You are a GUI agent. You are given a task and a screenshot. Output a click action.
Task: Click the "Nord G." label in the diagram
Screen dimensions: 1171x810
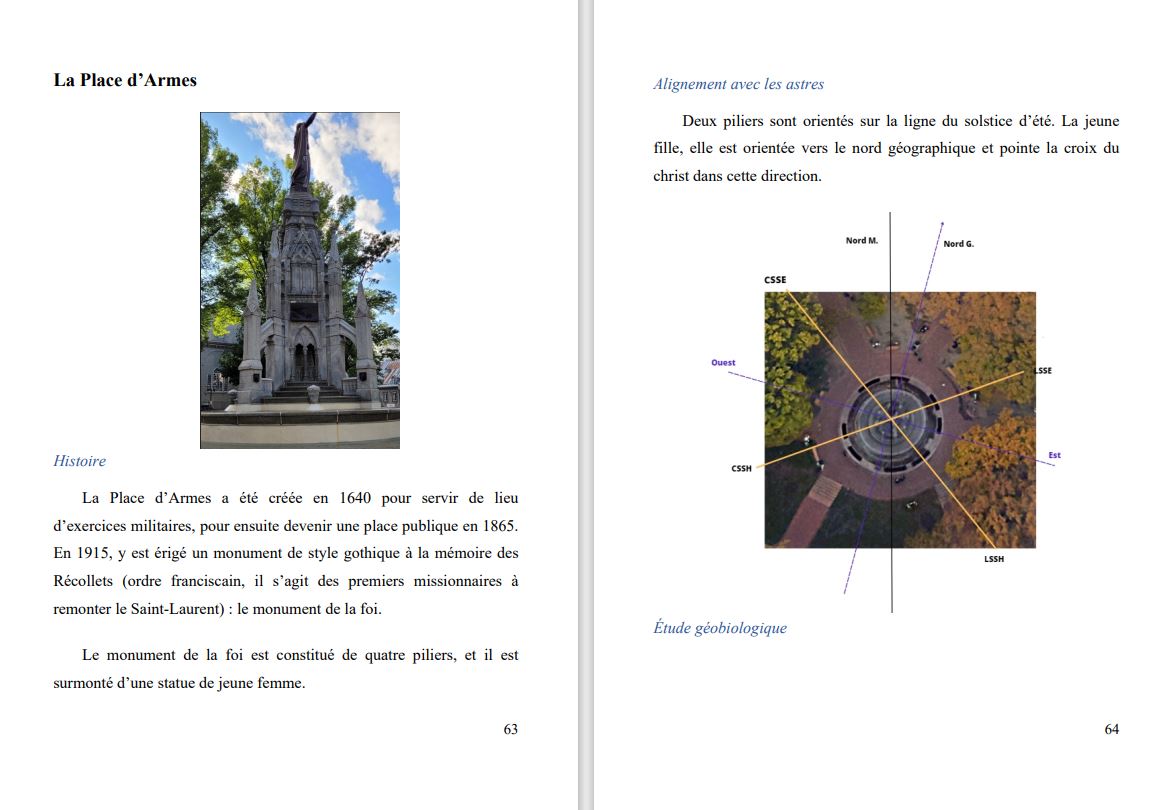[958, 244]
